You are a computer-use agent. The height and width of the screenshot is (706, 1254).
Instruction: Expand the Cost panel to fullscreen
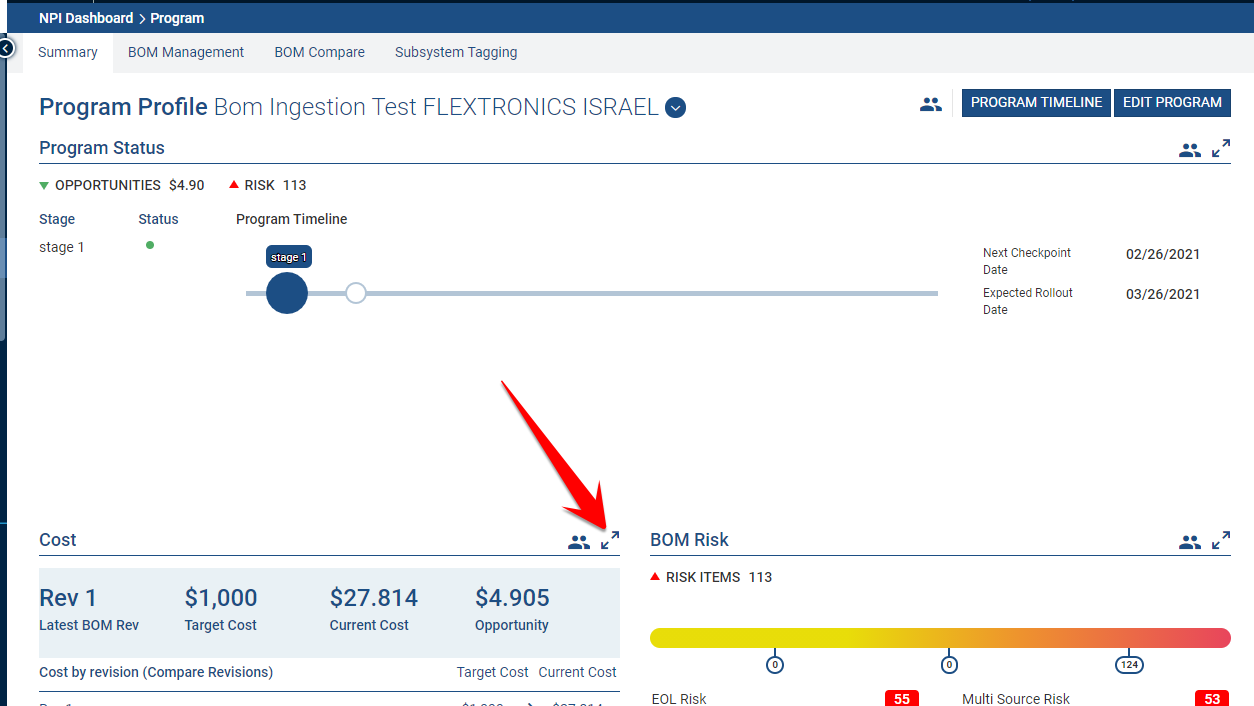click(610, 541)
